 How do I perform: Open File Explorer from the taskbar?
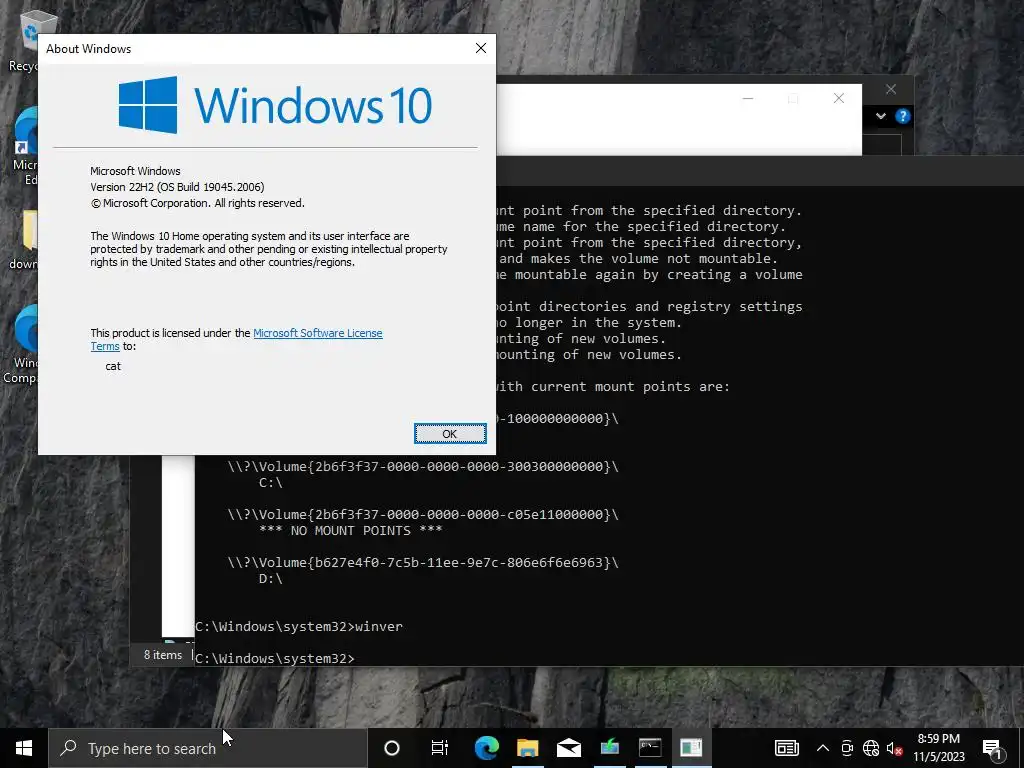528,748
